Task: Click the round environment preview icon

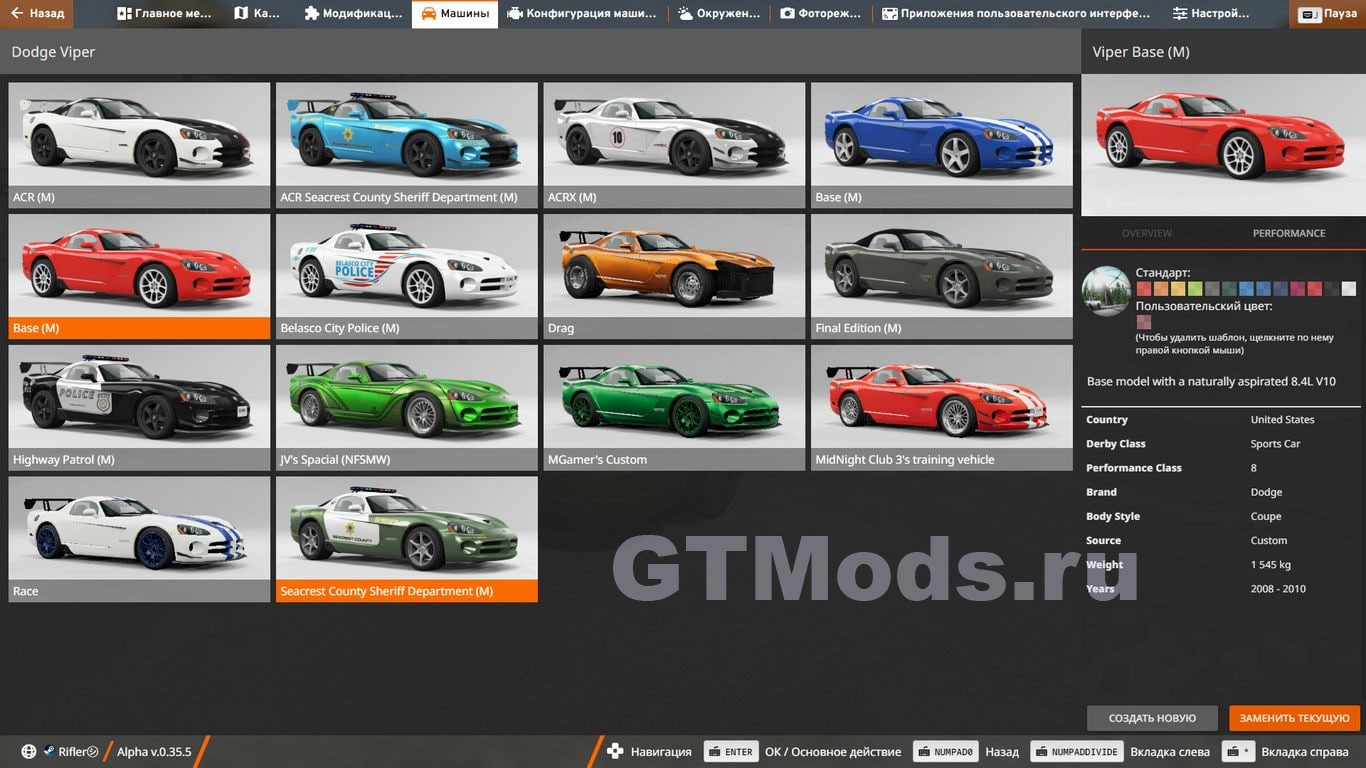Action: click(x=1106, y=291)
